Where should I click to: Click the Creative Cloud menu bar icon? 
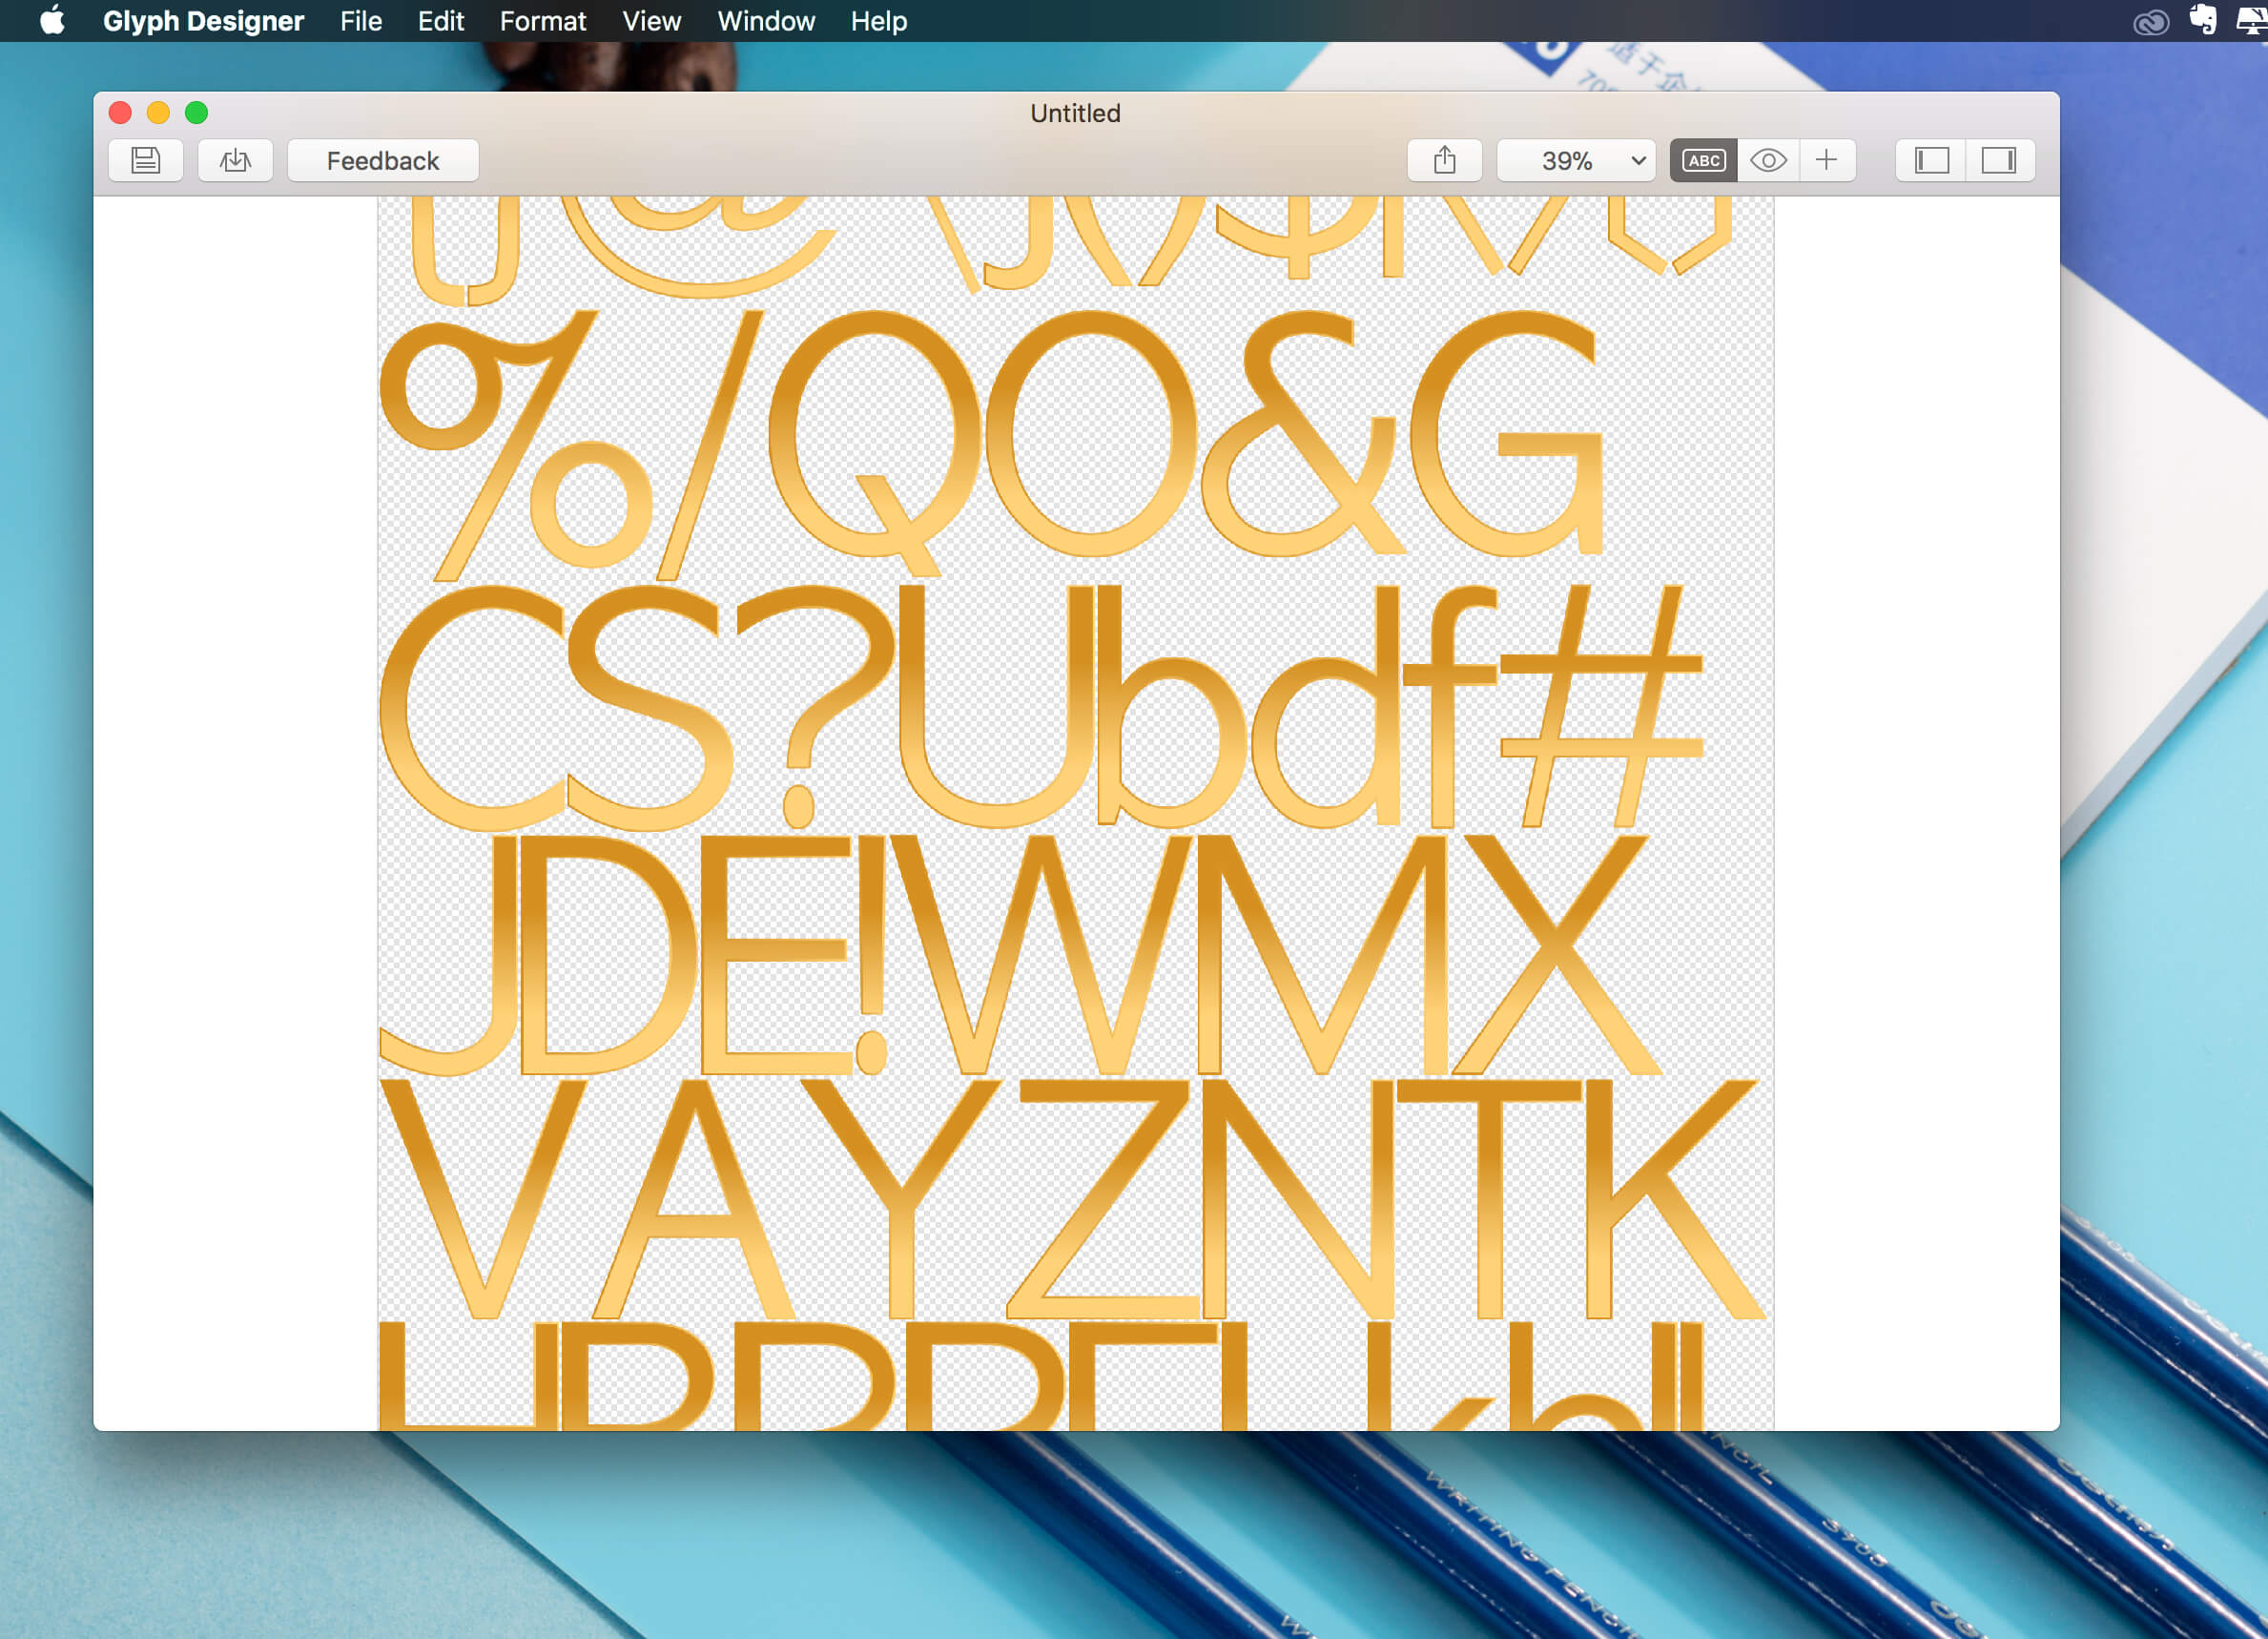(2151, 22)
